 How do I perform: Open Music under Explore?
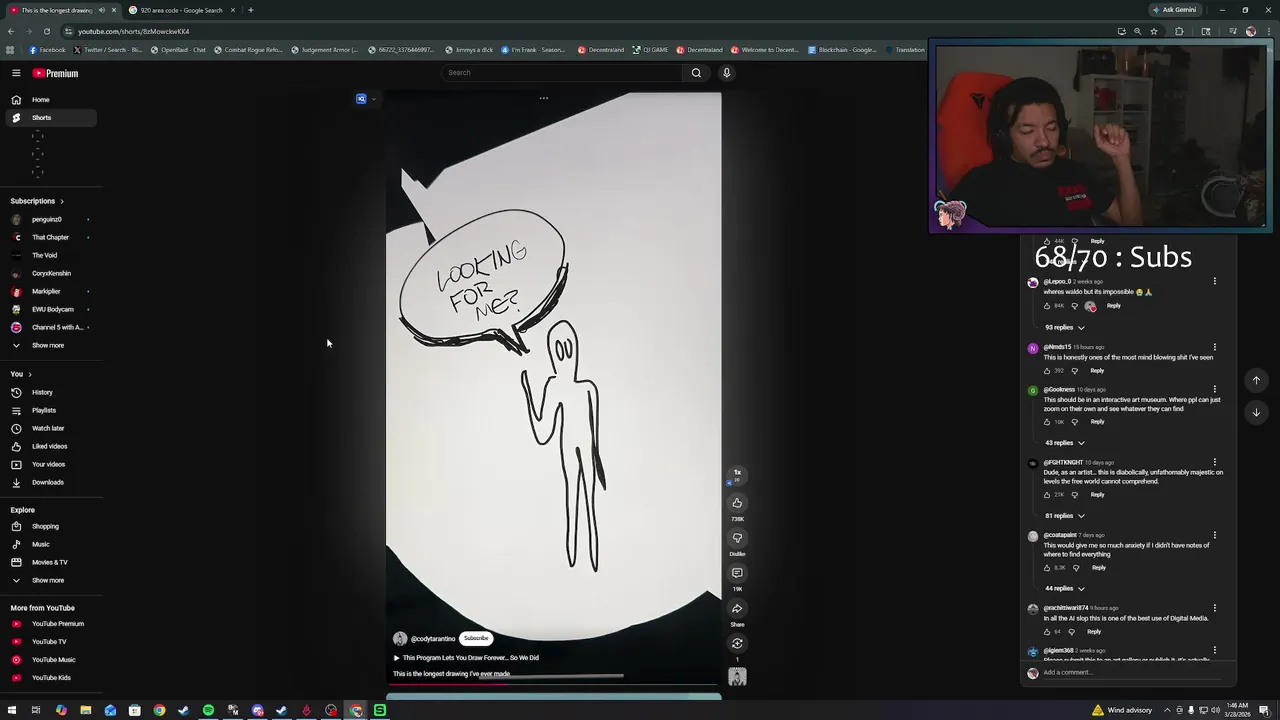pos(48,544)
